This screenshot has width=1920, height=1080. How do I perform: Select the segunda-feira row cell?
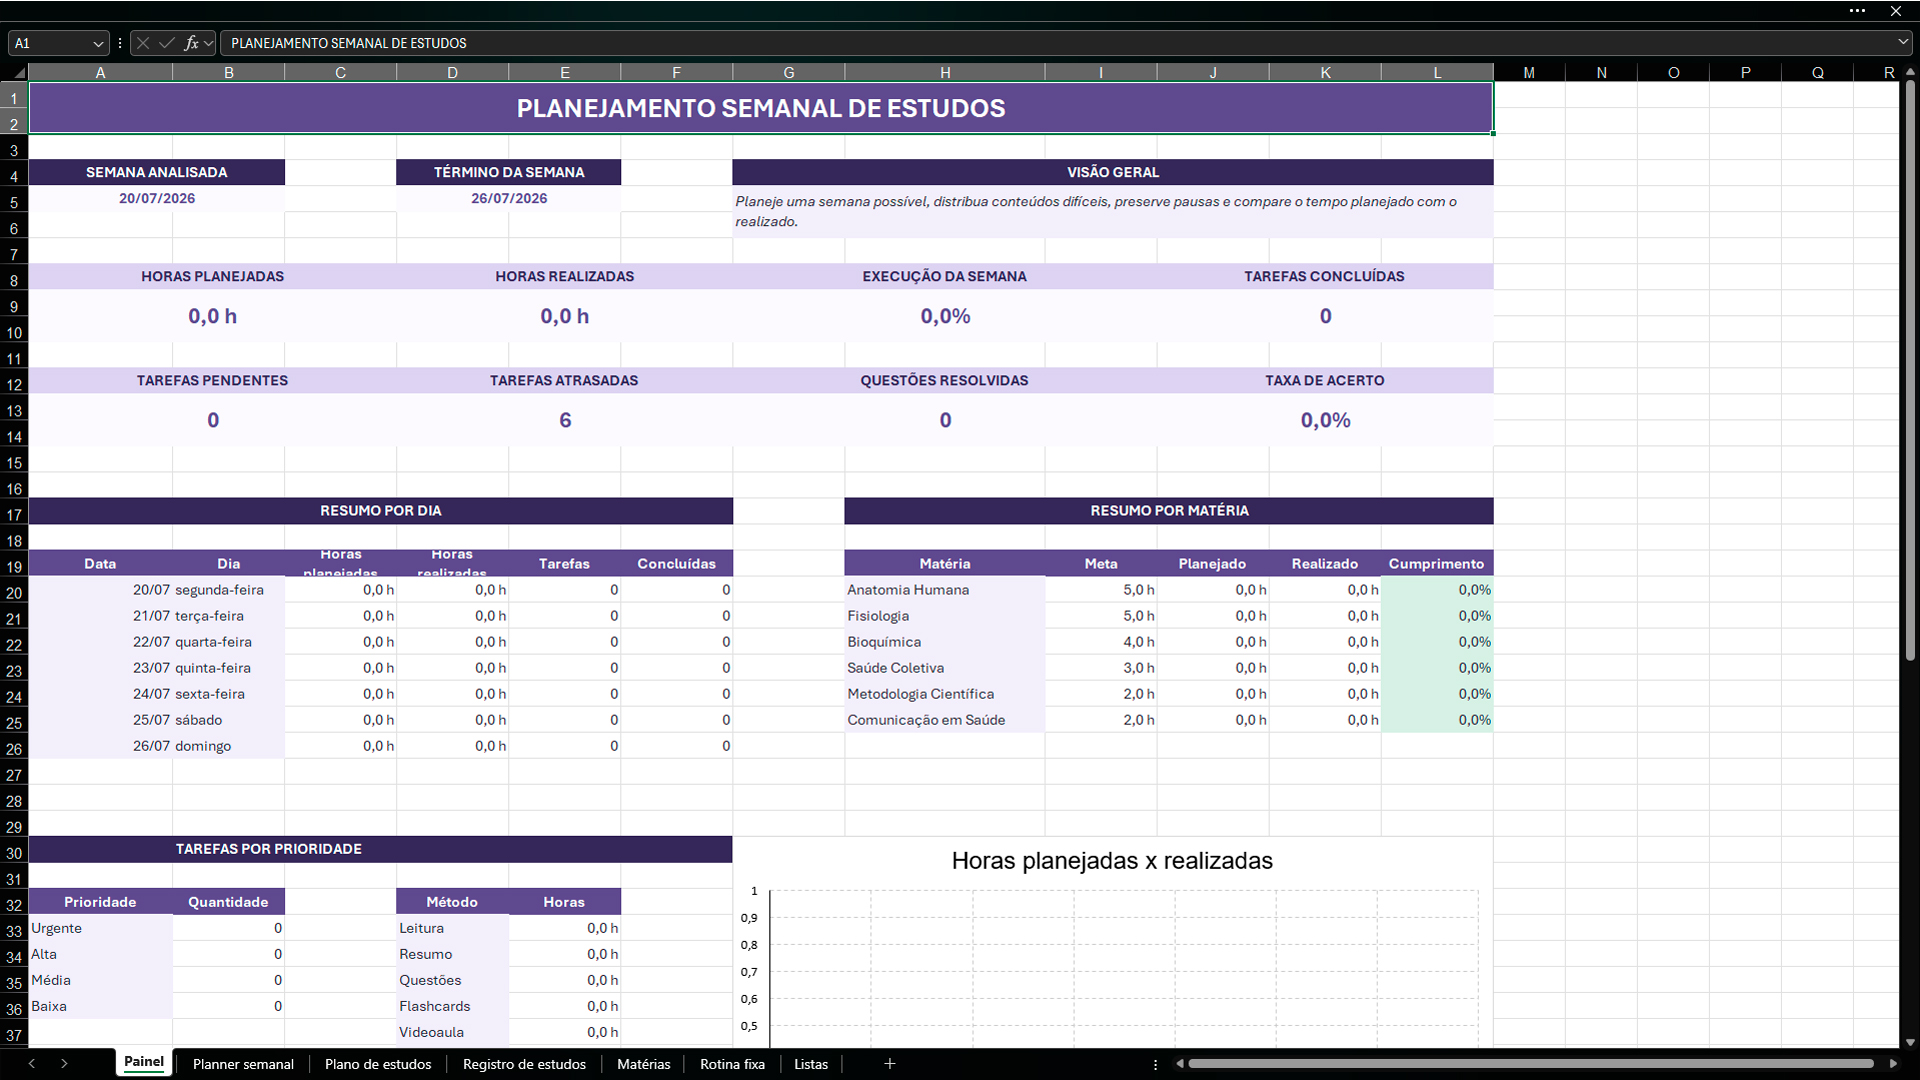point(228,590)
